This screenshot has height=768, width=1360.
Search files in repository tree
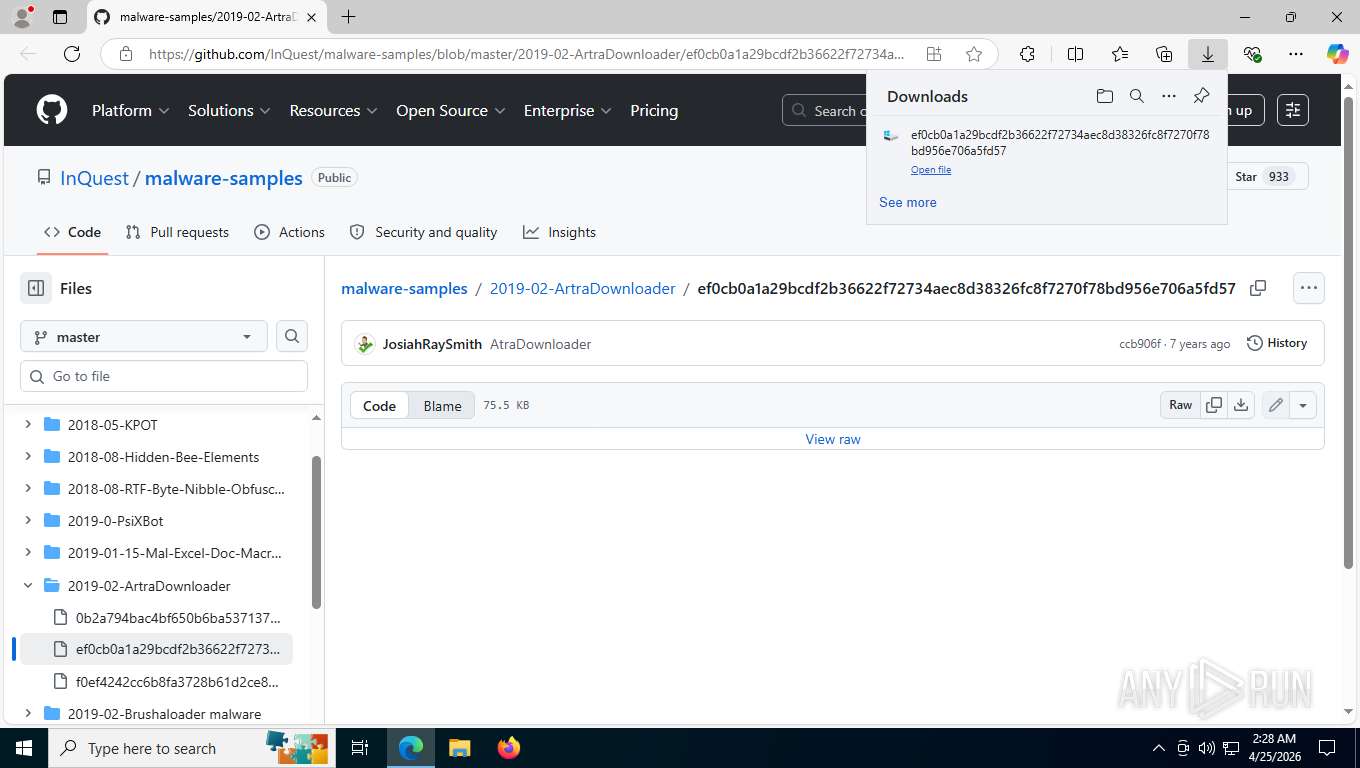(292, 337)
